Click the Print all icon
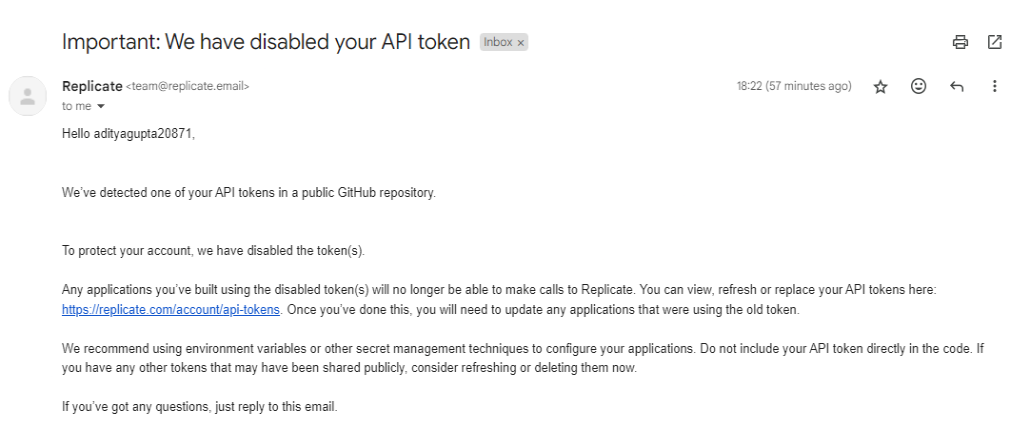1024x447 pixels. pos(960,42)
